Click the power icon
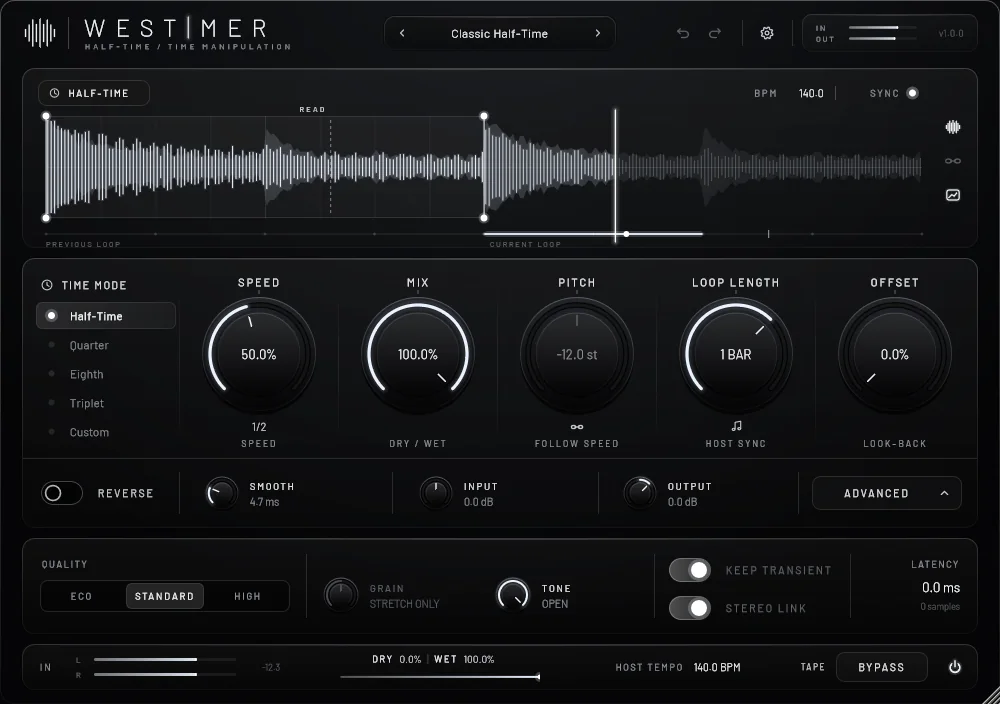 click(x=954, y=667)
